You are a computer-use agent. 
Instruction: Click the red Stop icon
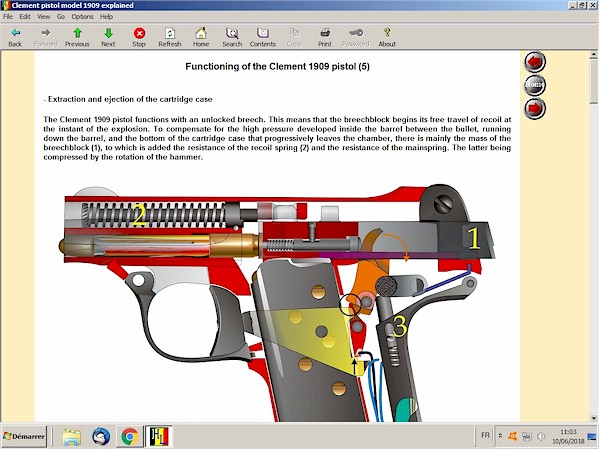click(x=139, y=38)
